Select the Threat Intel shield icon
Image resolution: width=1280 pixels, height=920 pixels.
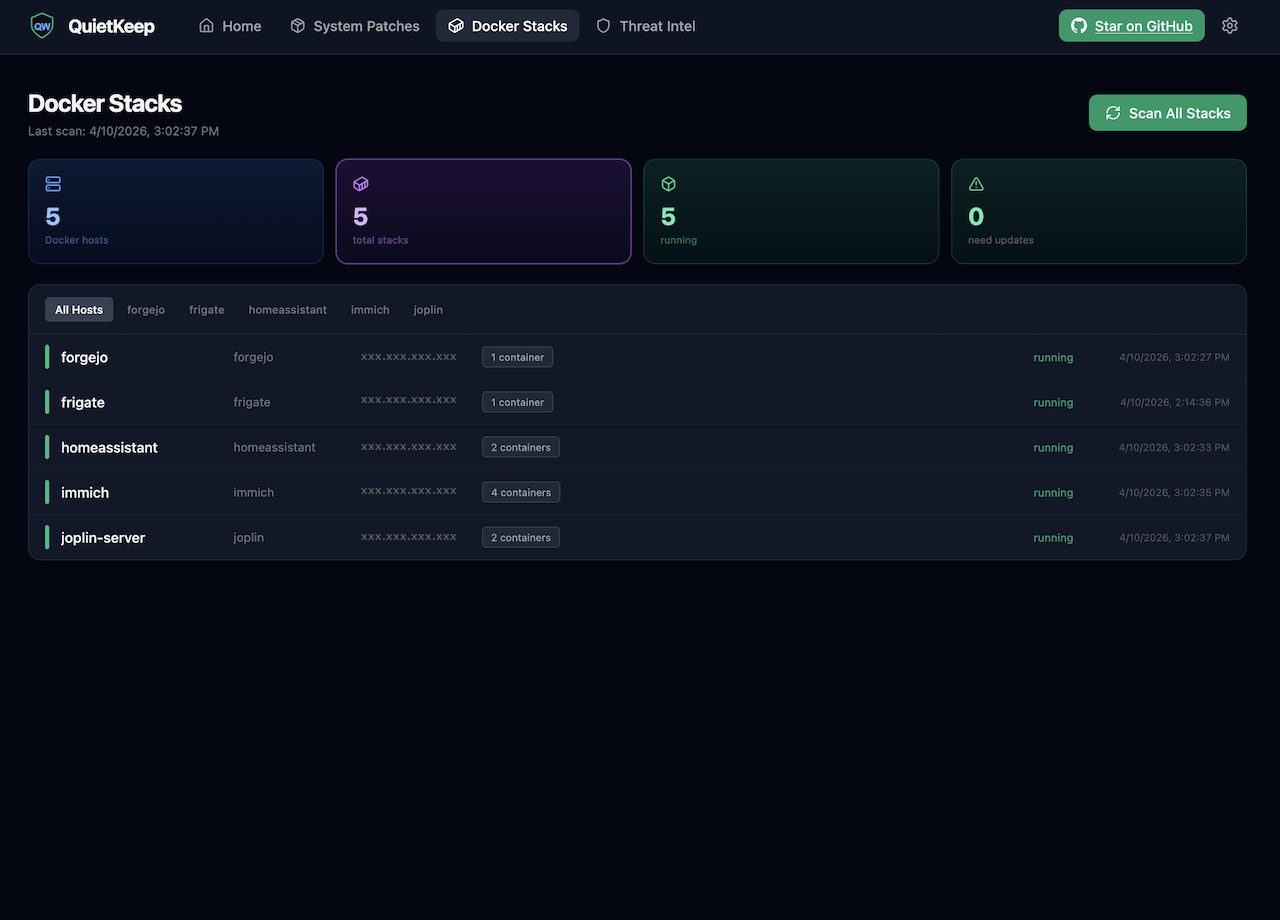point(603,26)
